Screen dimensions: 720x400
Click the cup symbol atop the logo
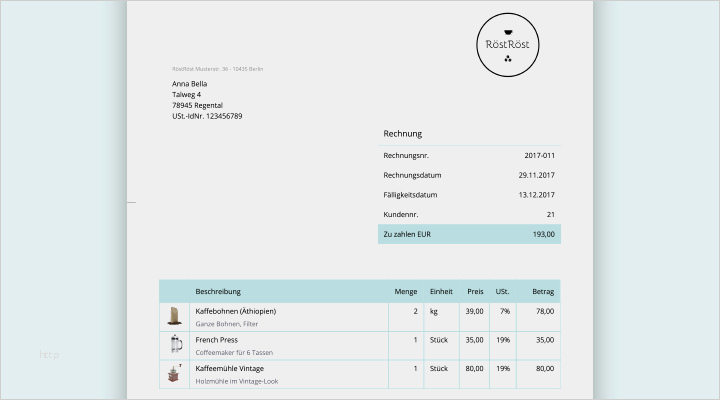tap(506, 30)
